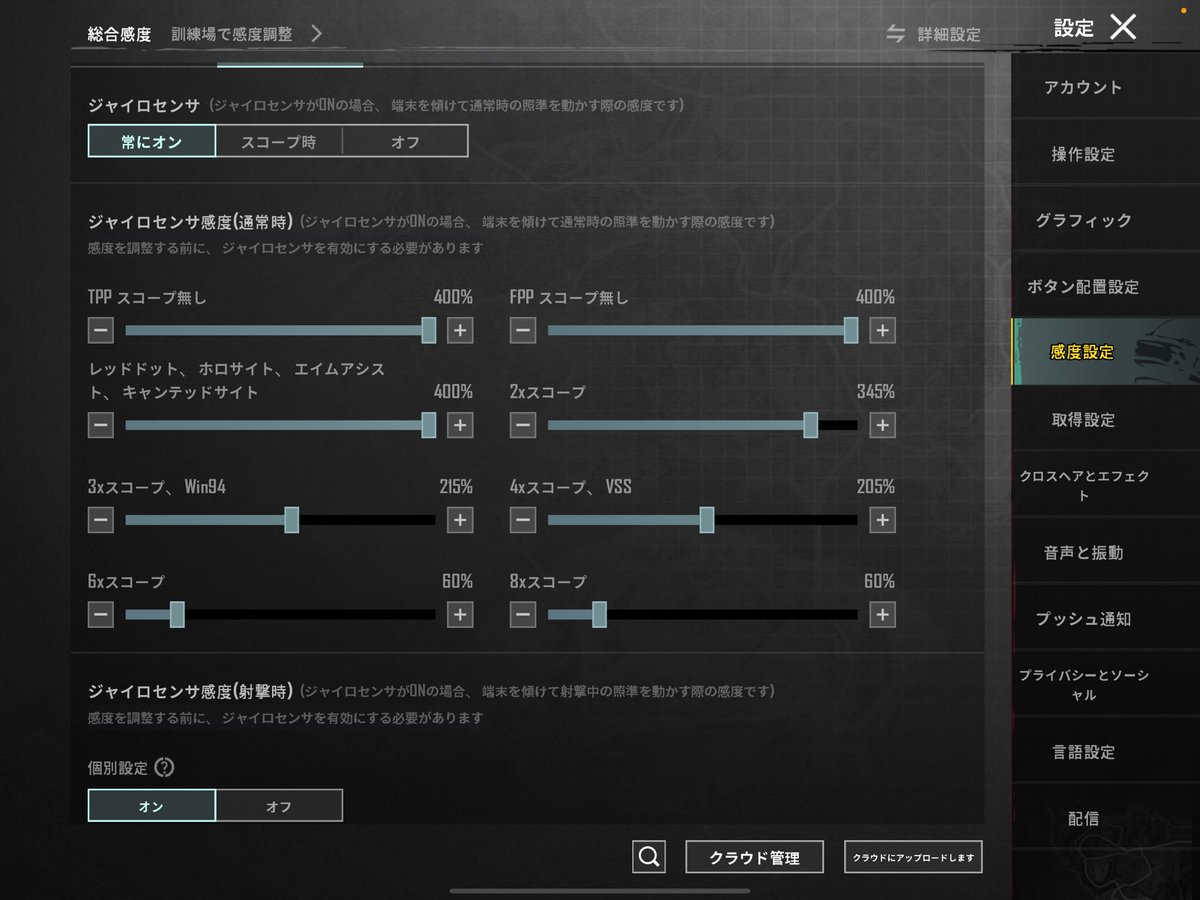Click the 3xスコープ、Win94 slider handle
This screenshot has height=900, width=1200.
click(x=292, y=520)
